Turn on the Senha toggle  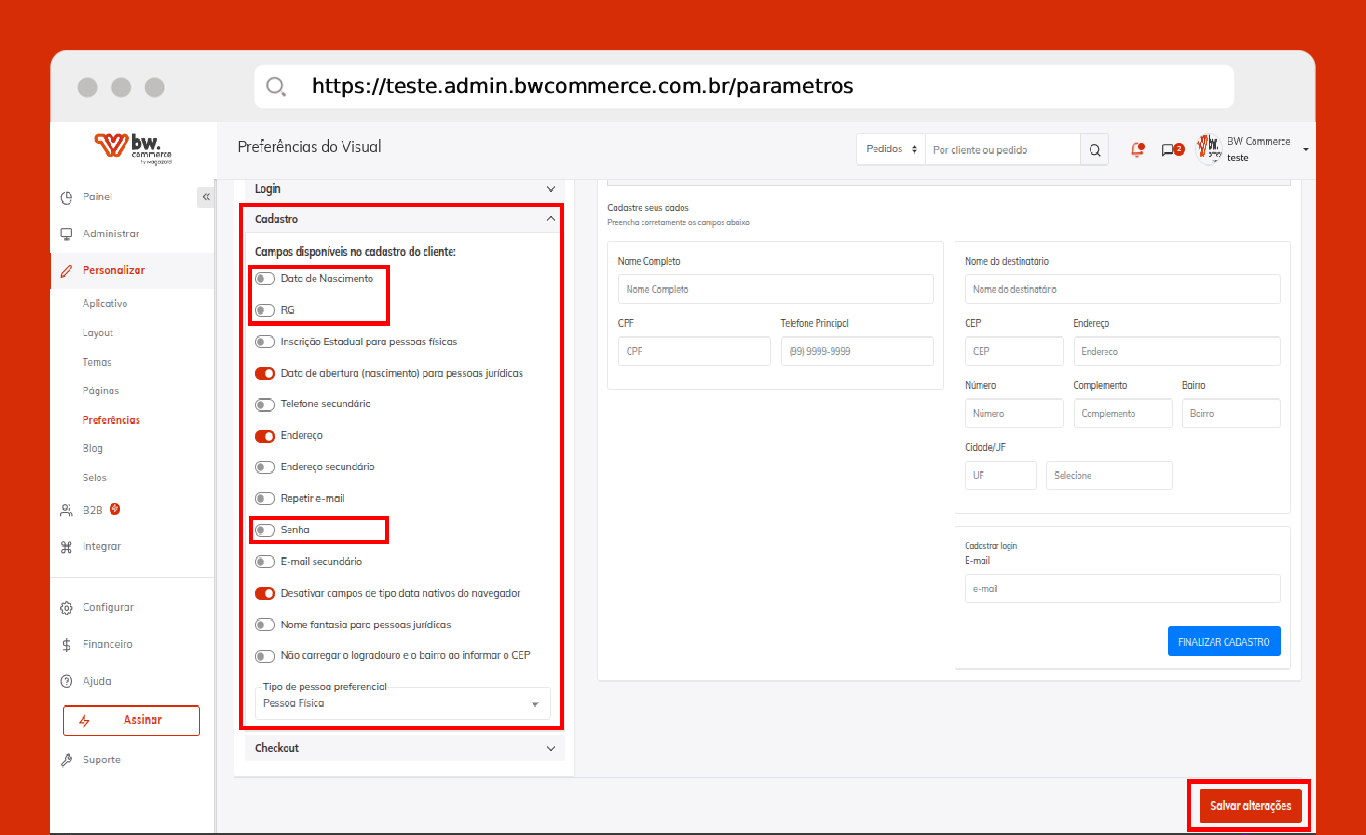[265, 530]
